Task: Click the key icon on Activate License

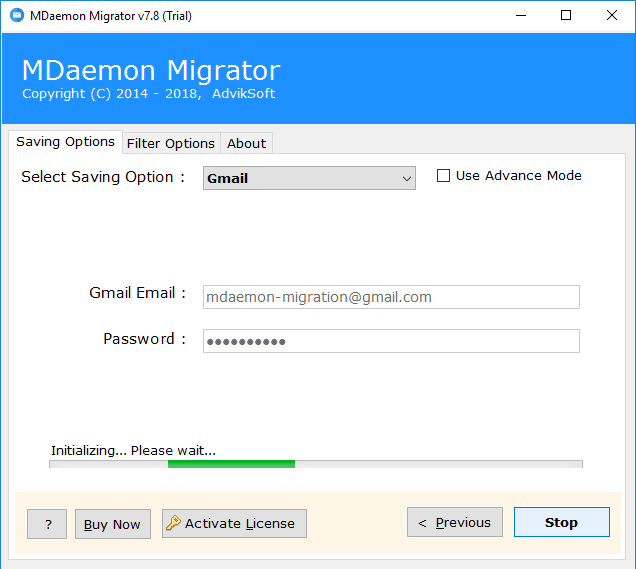Action: [173, 523]
